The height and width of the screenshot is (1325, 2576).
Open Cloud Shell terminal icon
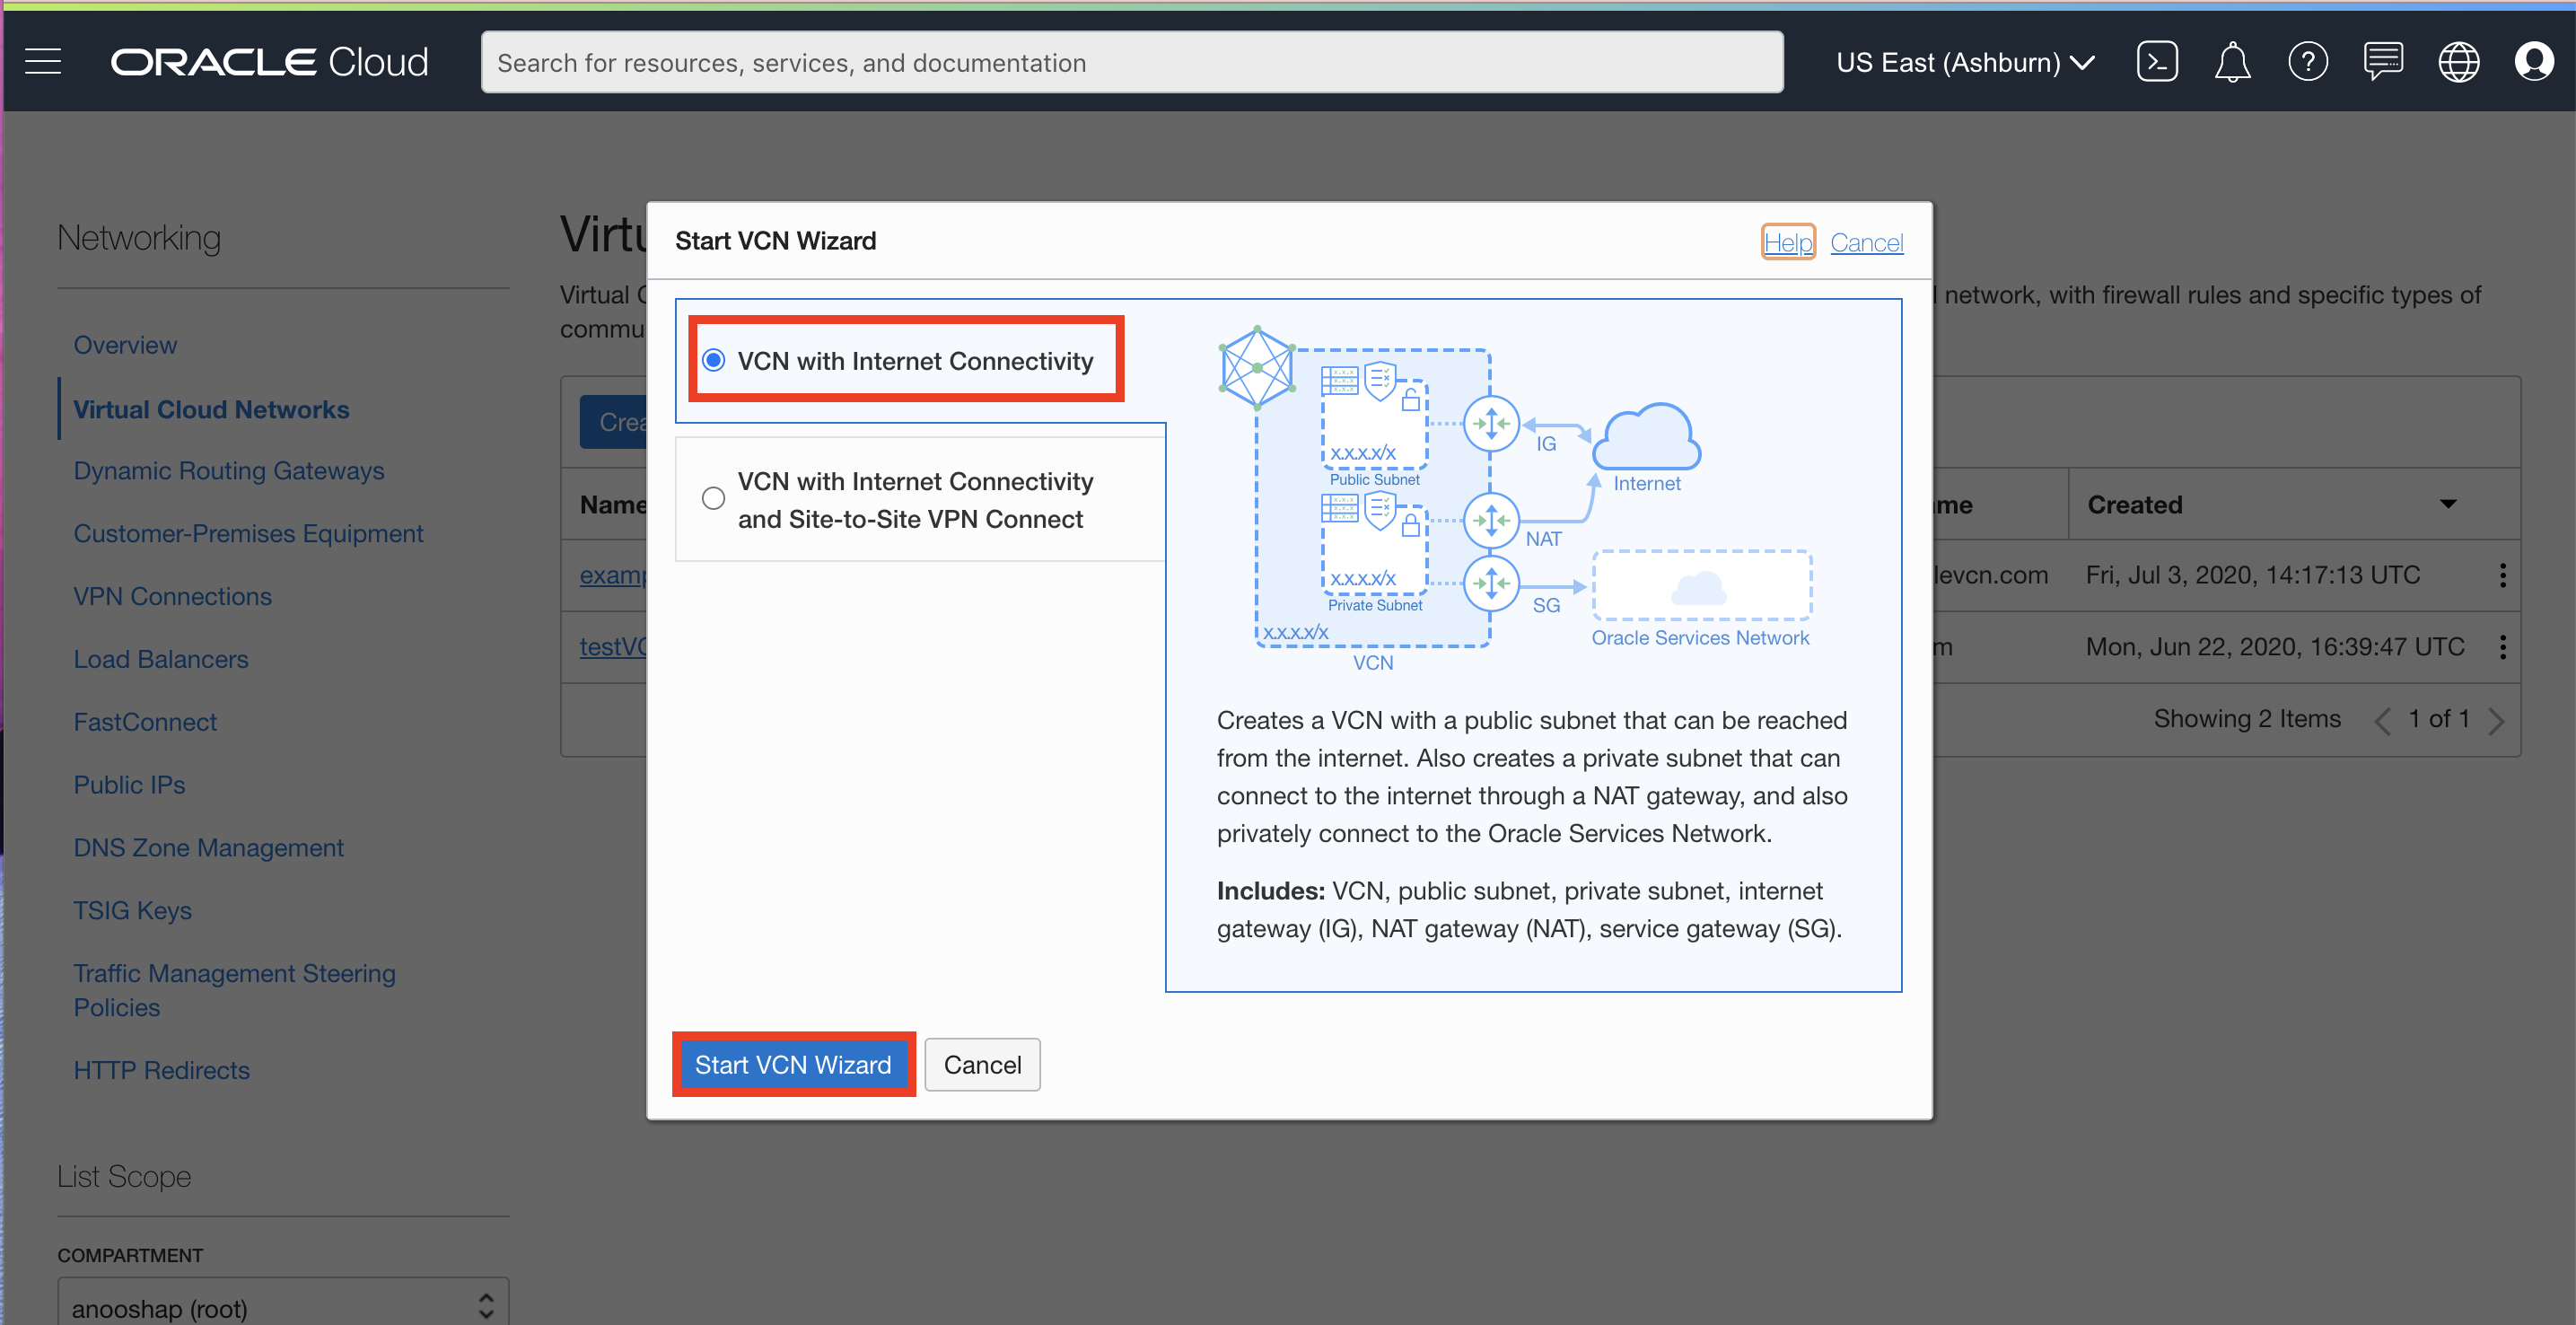tap(2156, 62)
